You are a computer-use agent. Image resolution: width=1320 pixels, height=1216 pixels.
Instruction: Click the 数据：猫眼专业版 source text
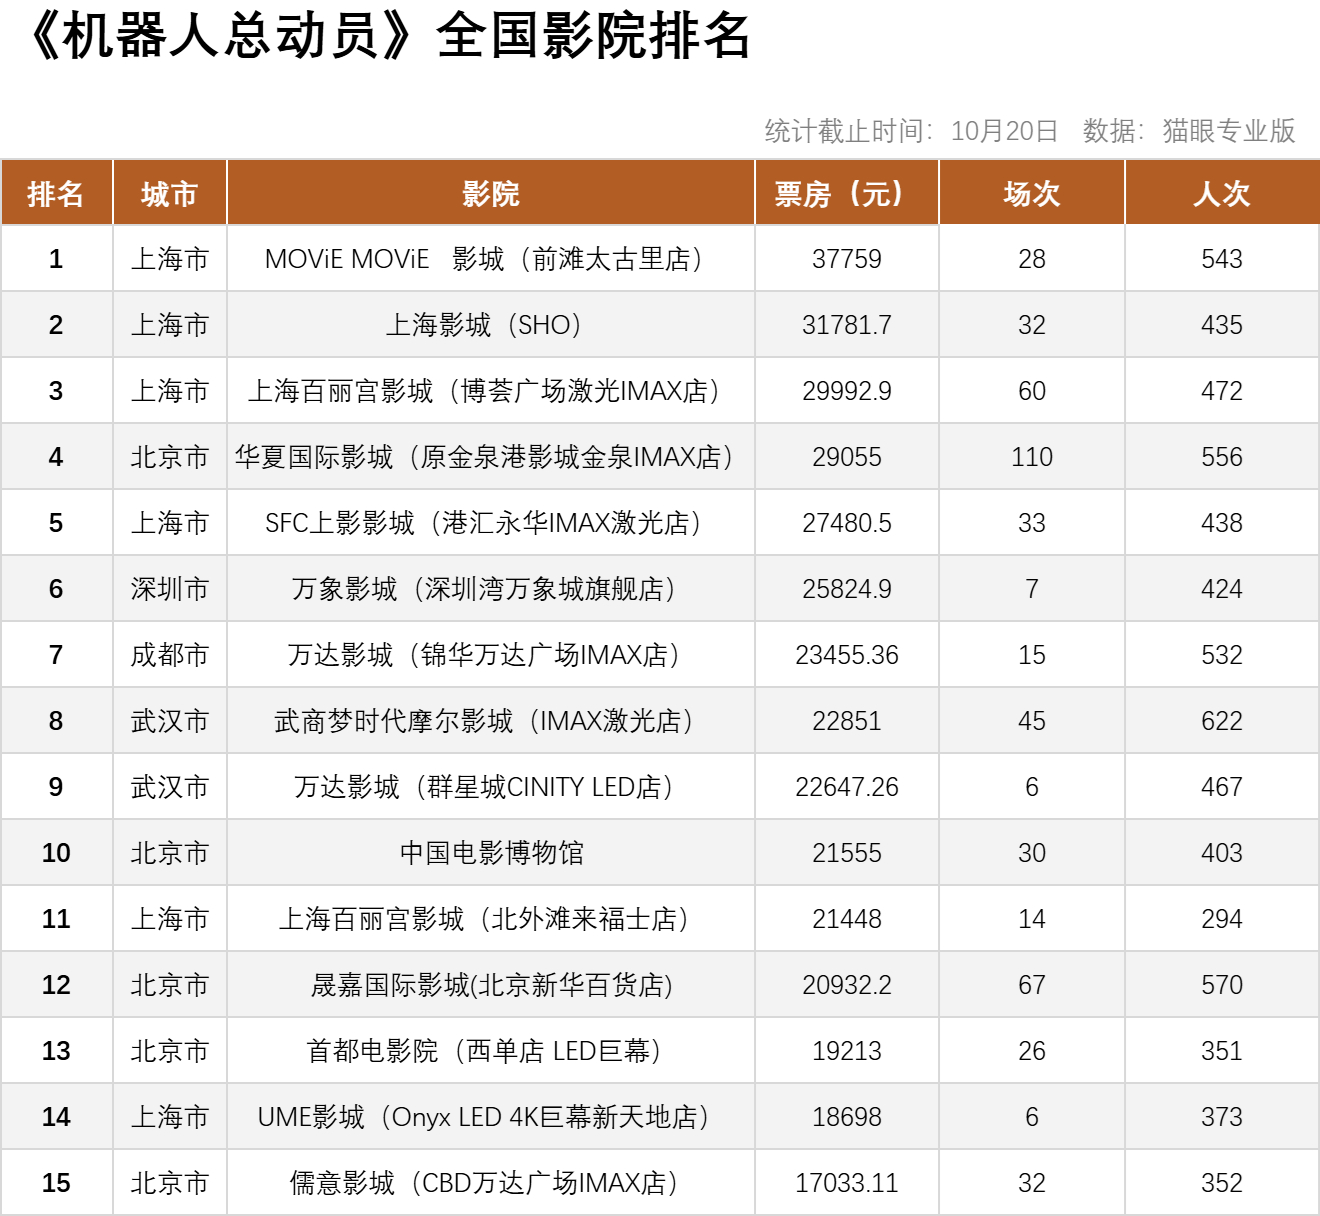[x=1189, y=131]
